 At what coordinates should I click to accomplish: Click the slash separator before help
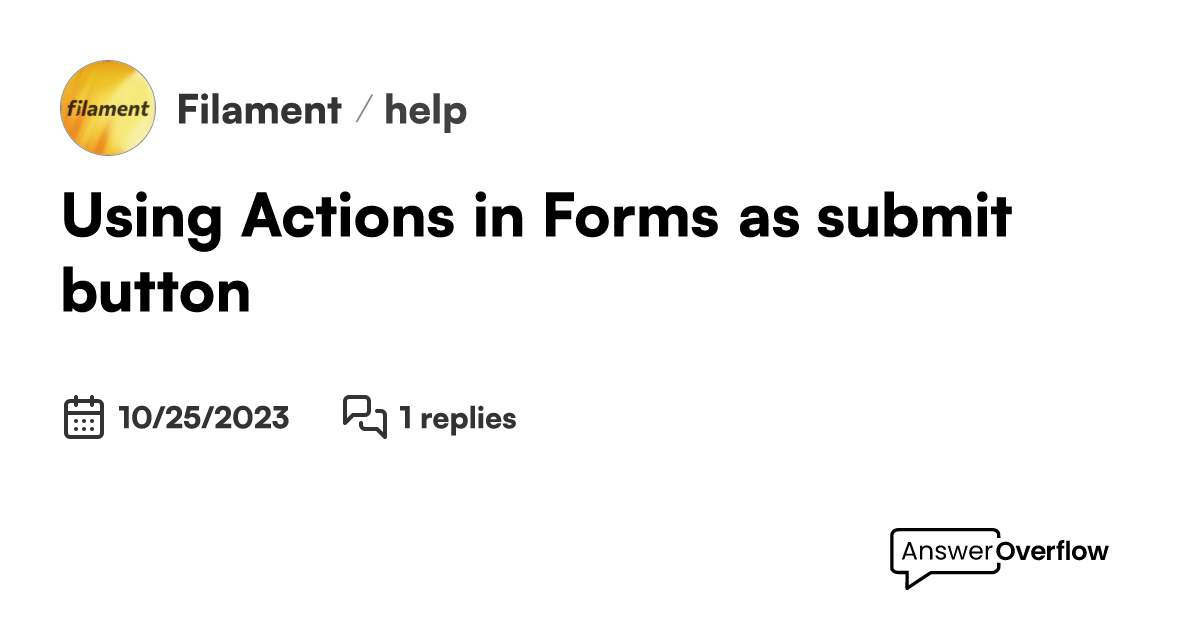[x=364, y=110]
